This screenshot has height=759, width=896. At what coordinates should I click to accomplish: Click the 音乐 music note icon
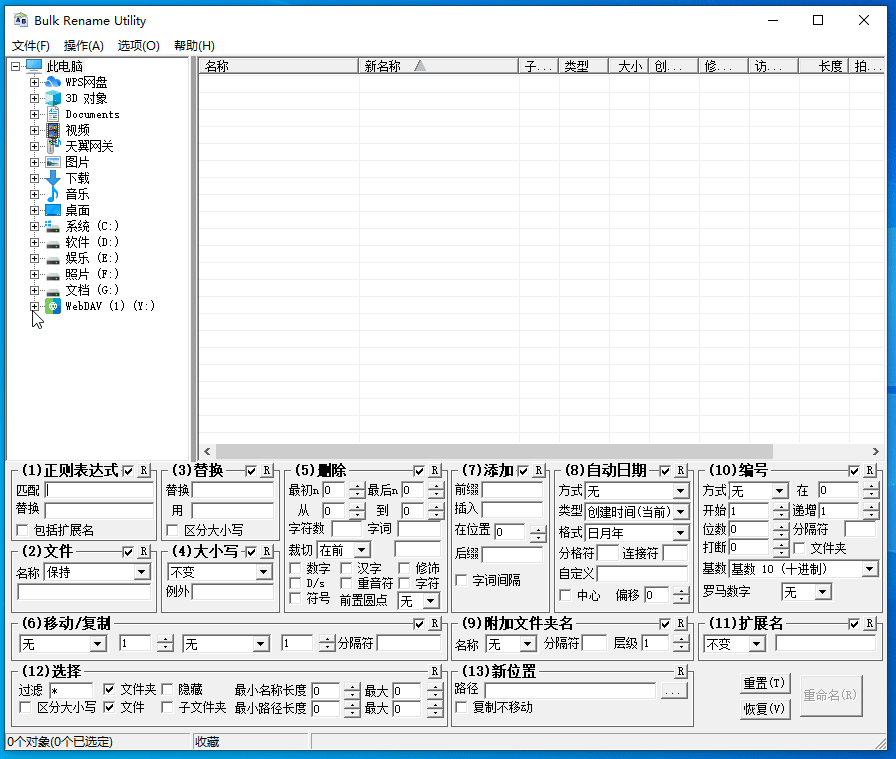point(53,194)
